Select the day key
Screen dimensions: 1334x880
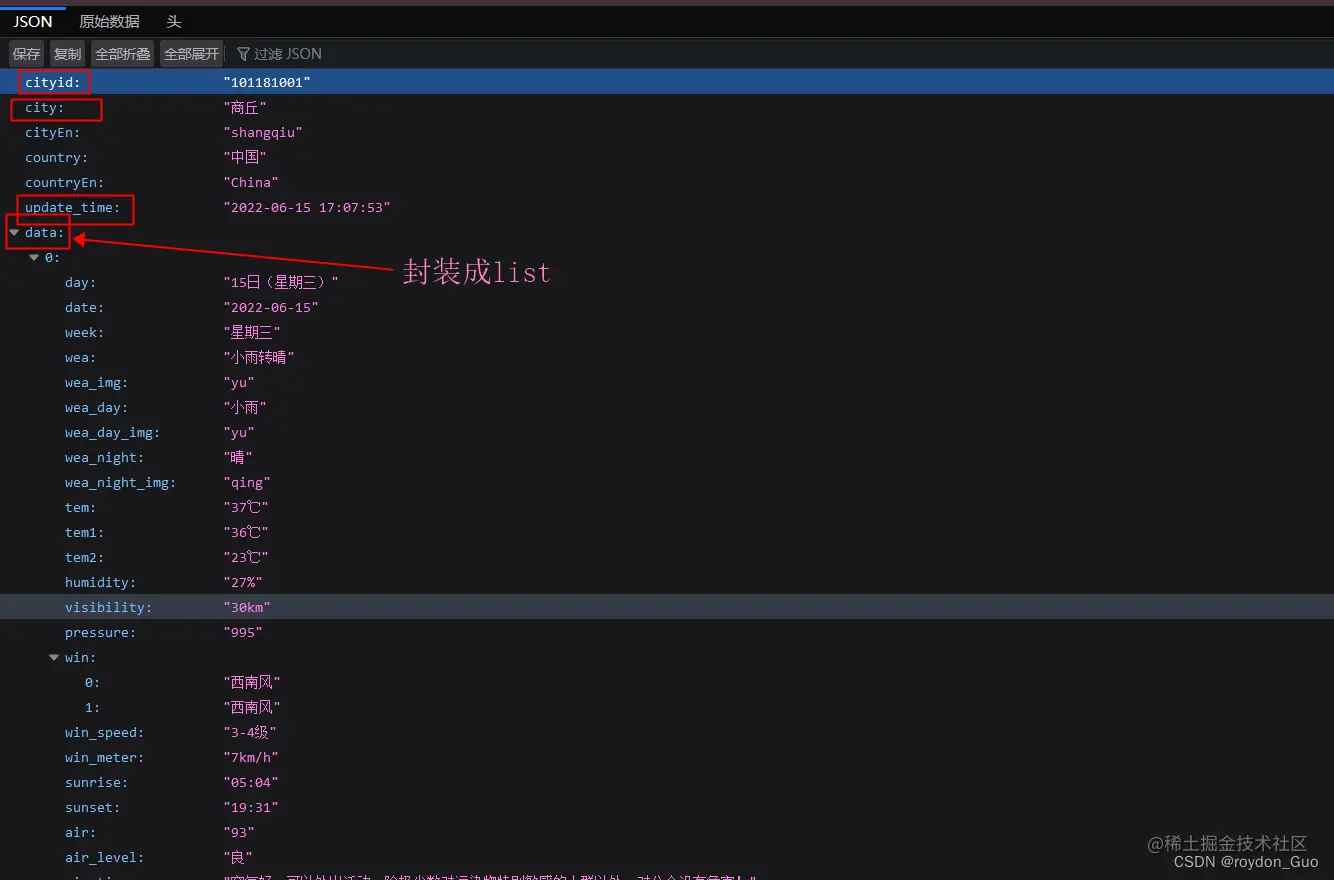click(80, 282)
